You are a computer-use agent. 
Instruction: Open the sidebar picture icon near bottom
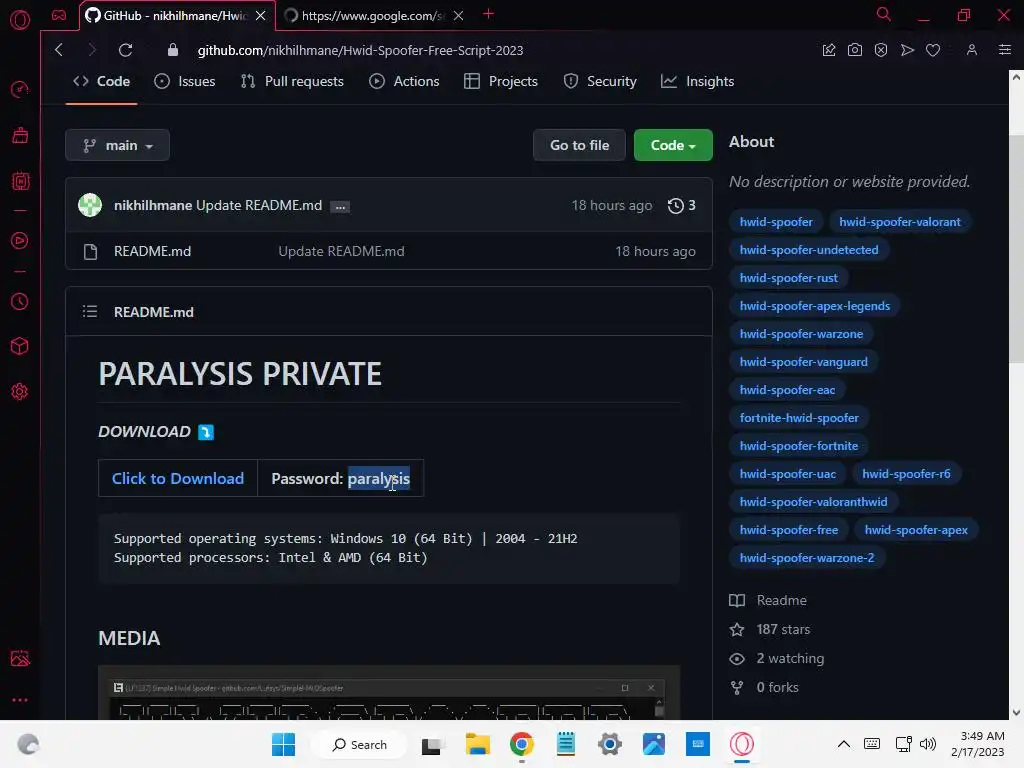20,658
